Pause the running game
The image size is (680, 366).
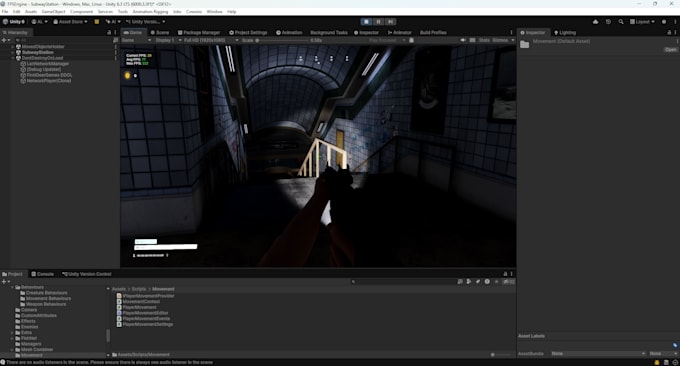click(378, 21)
